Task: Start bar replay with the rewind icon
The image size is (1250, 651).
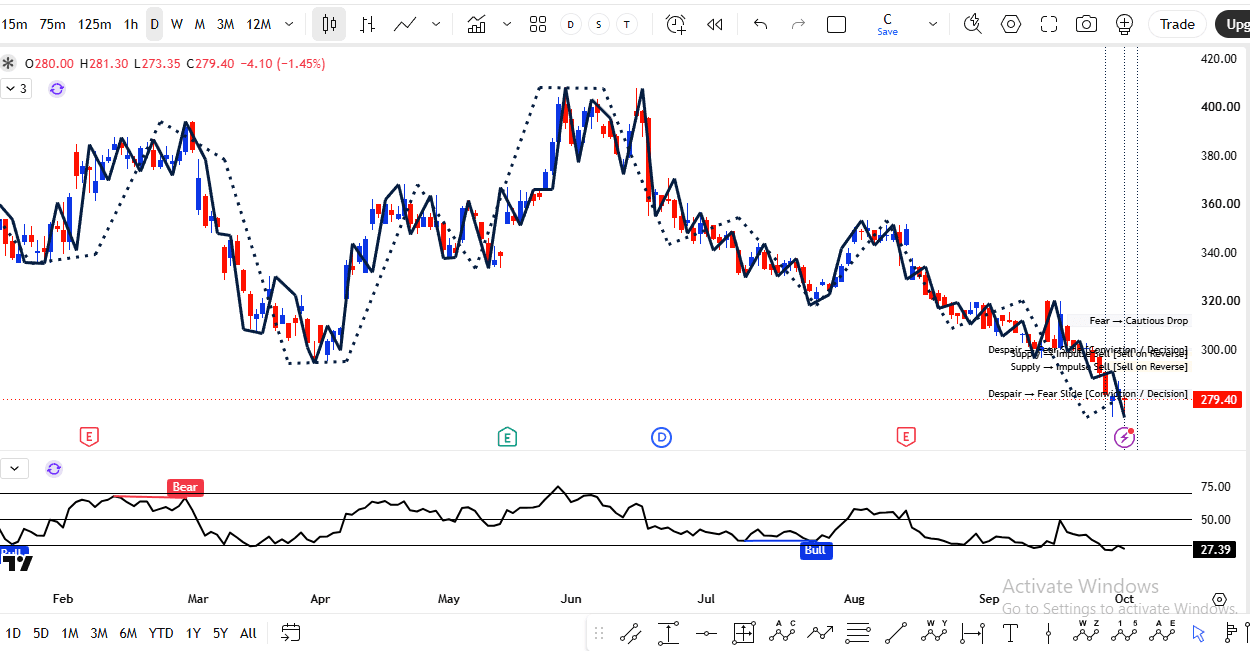Action: tap(714, 24)
